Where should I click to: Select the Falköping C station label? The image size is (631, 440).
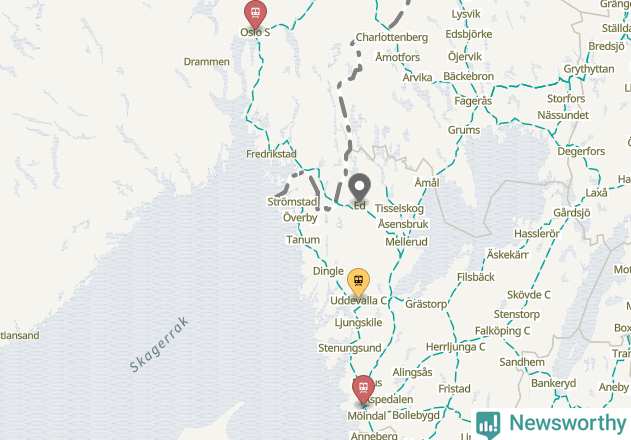tap(502, 331)
